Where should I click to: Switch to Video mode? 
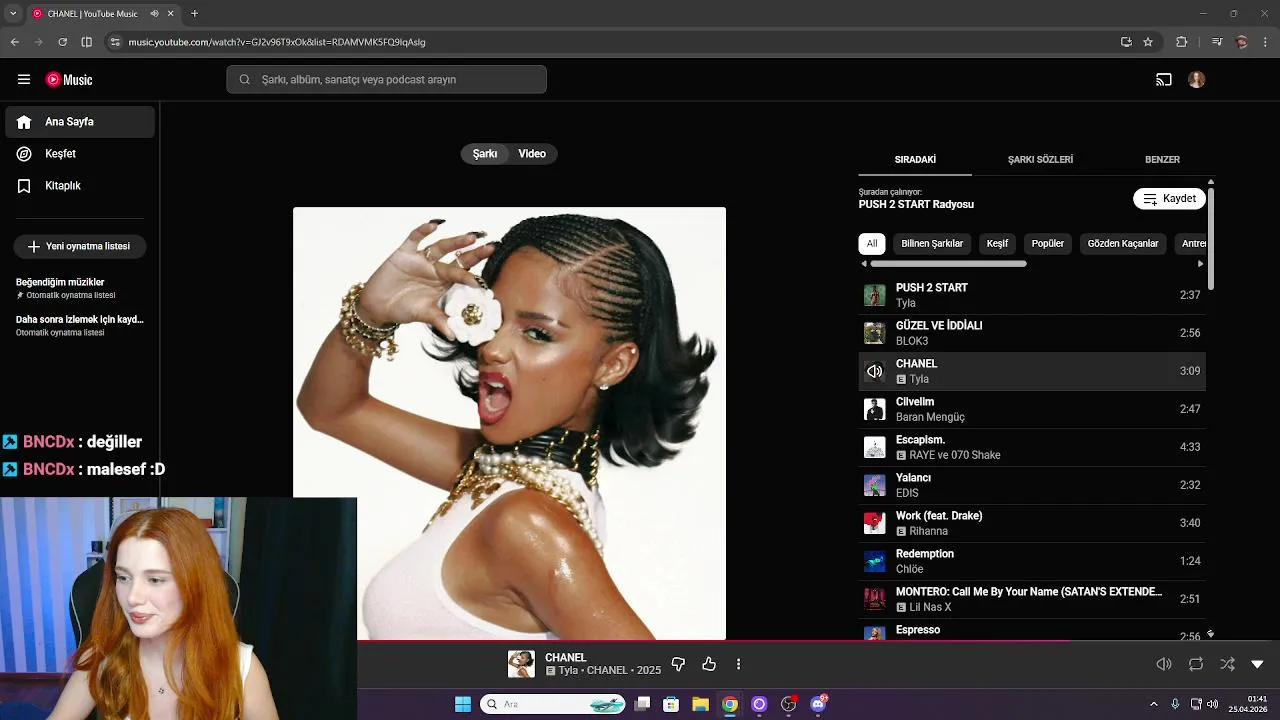click(532, 154)
